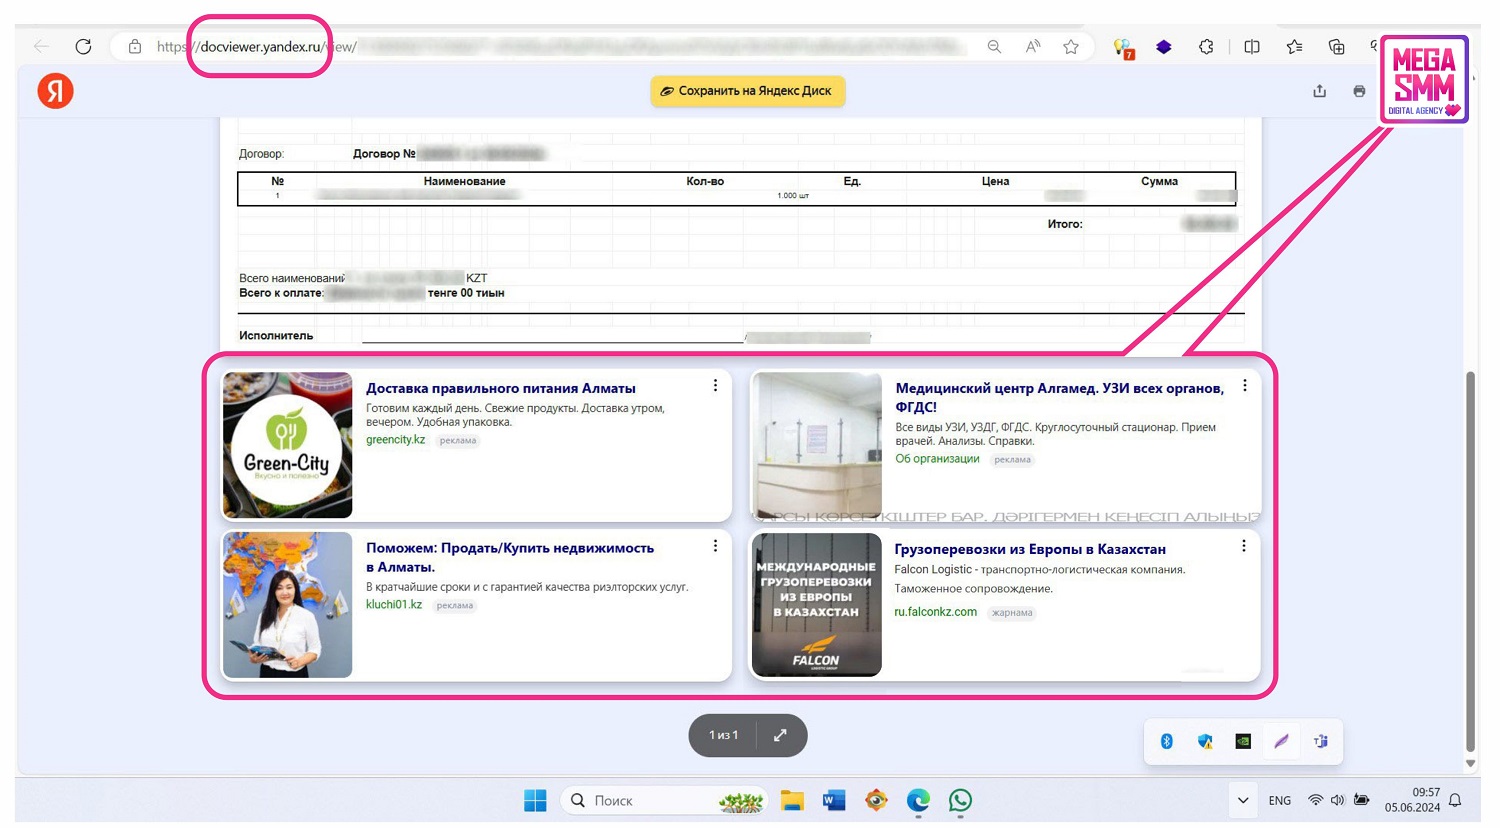Image resolution: width=1500 pixels, height=828 pixels.
Task: Click the volume speaker tray icon
Action: 1338,800
